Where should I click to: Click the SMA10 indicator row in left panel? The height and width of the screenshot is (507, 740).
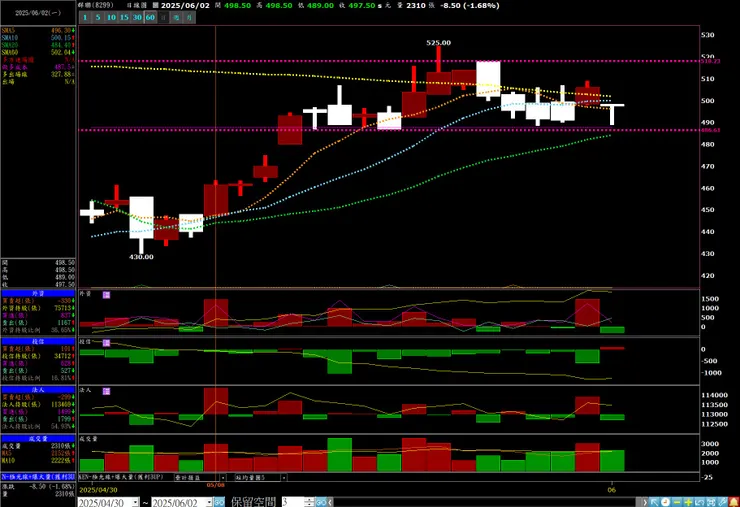38,38
